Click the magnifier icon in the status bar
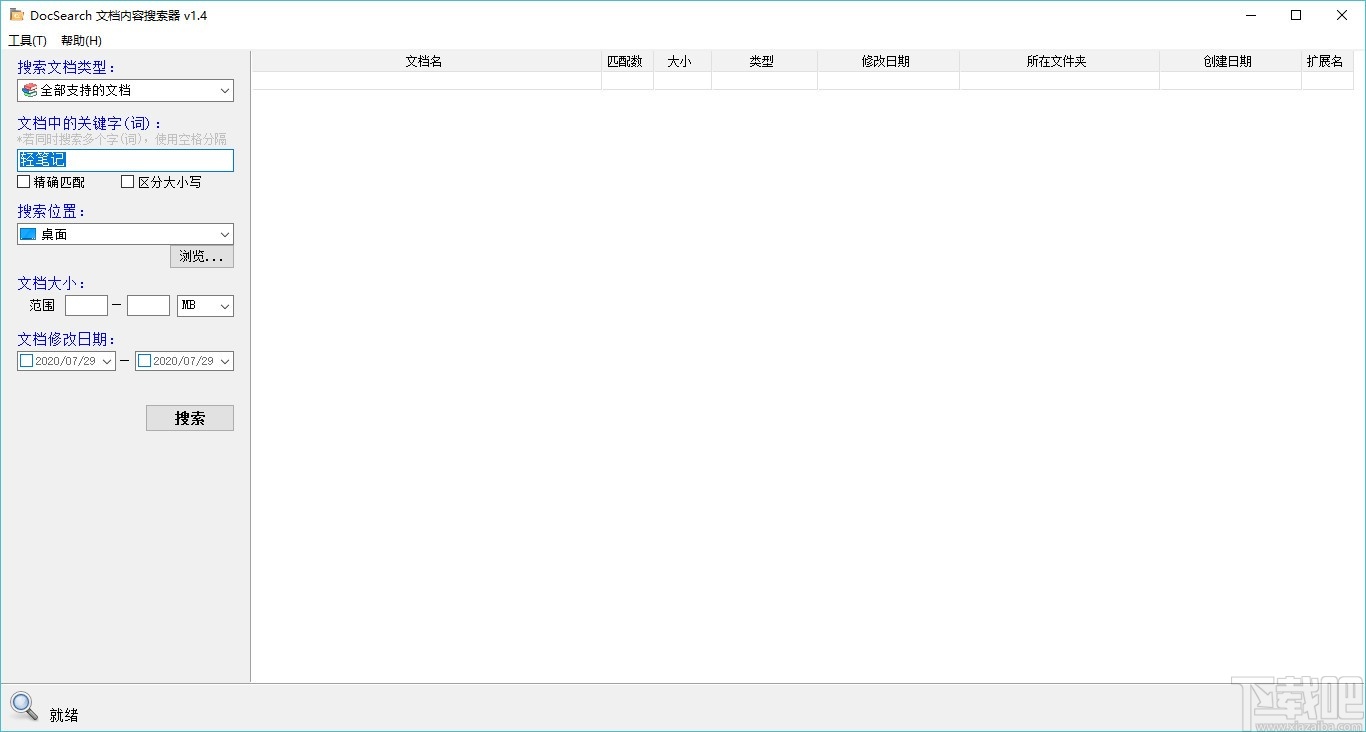The width and height of the screenshot is (1366, 732). tap(24, 706)
